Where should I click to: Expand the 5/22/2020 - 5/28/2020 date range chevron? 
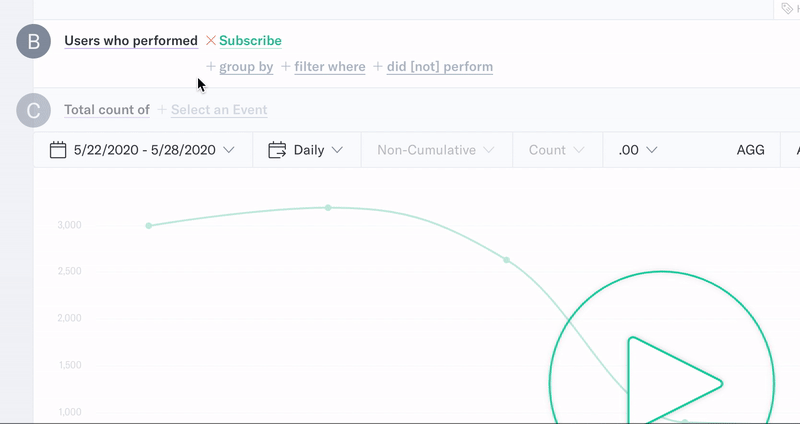[229, 150]
